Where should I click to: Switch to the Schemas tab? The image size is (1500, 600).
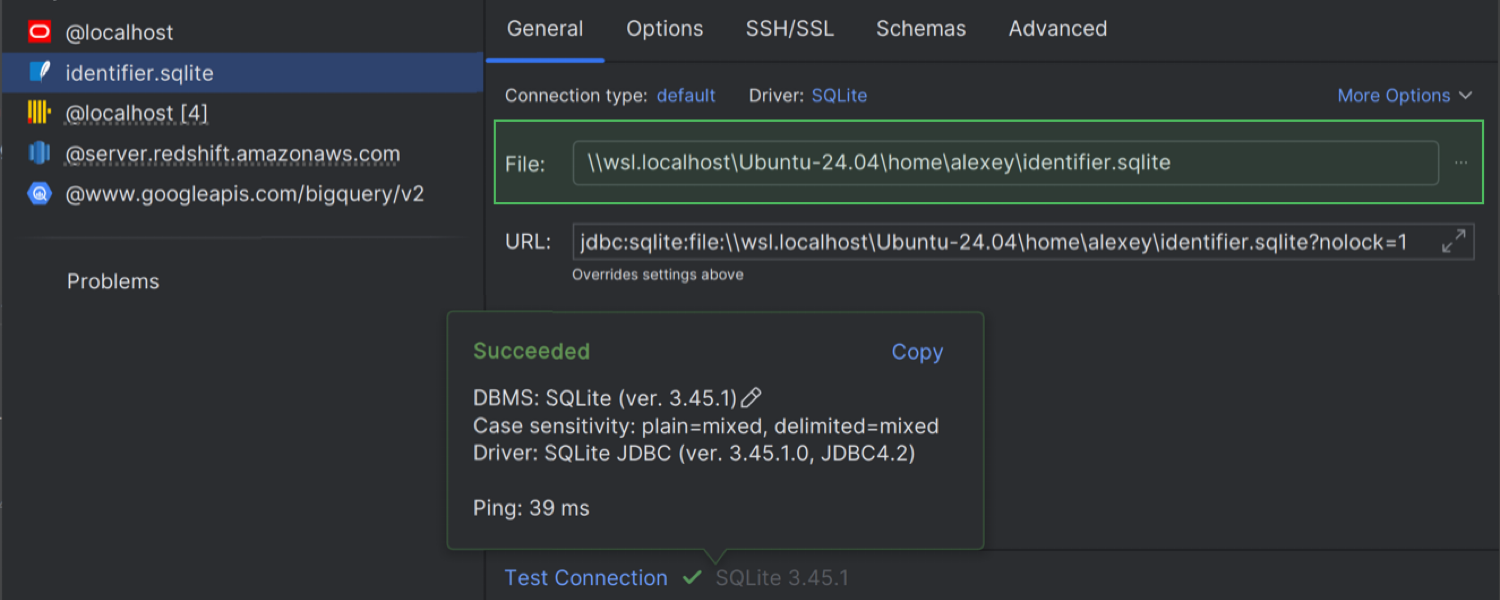click(x=920, y=29)
